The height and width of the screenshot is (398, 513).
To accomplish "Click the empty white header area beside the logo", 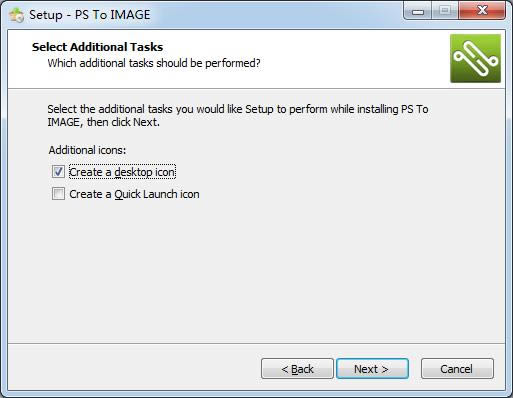I will pos(353,58).
